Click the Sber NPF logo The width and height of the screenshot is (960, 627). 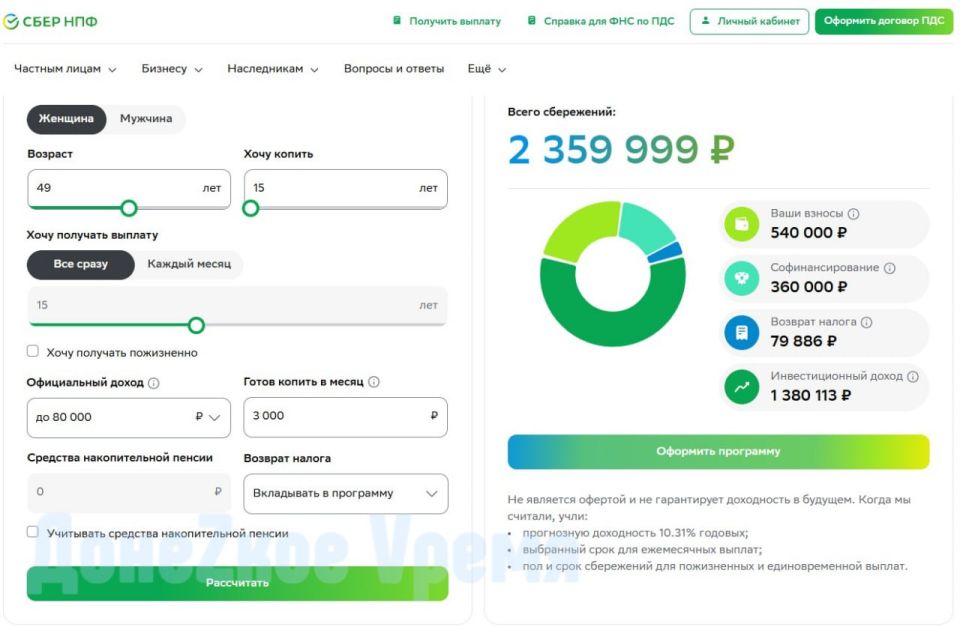pos(50,21)
